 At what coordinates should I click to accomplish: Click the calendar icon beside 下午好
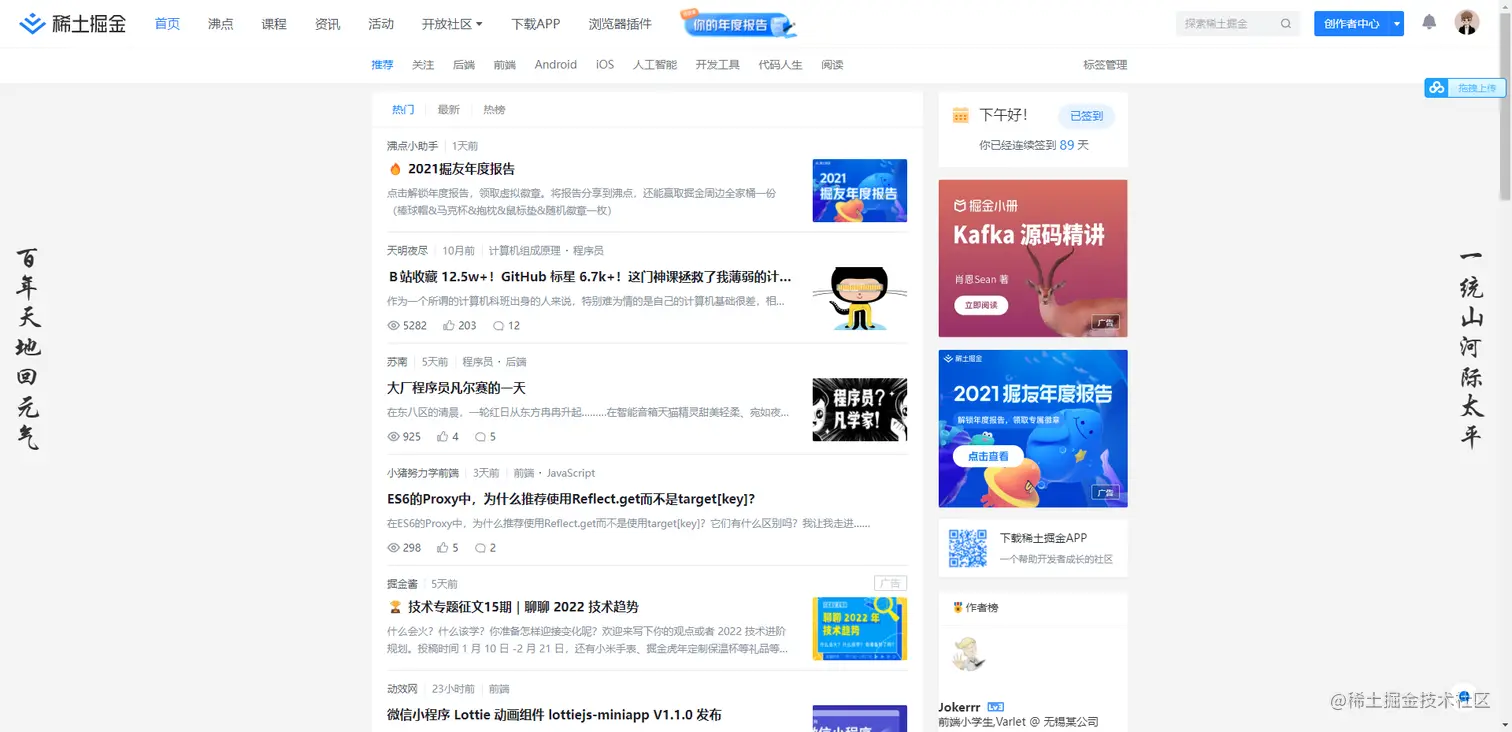click(960, 115)
